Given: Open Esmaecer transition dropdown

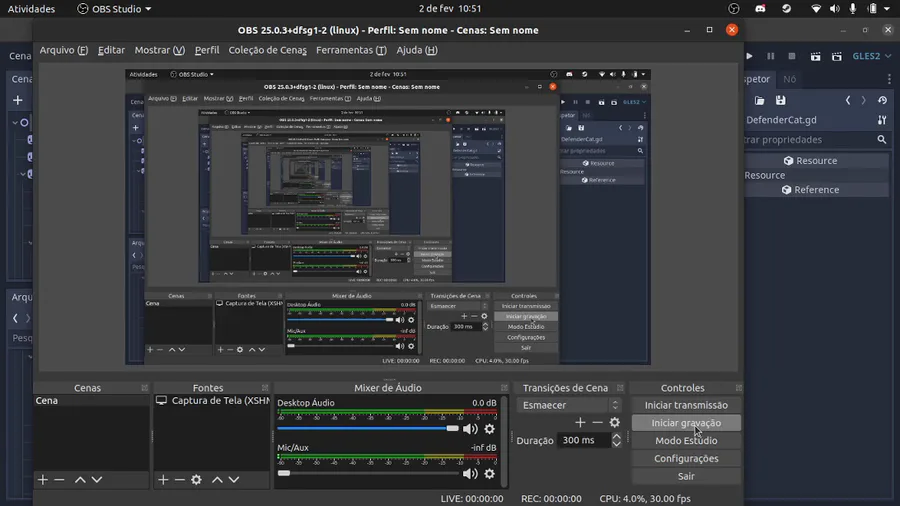Looking at the screenshot, I should coord(569,405).
